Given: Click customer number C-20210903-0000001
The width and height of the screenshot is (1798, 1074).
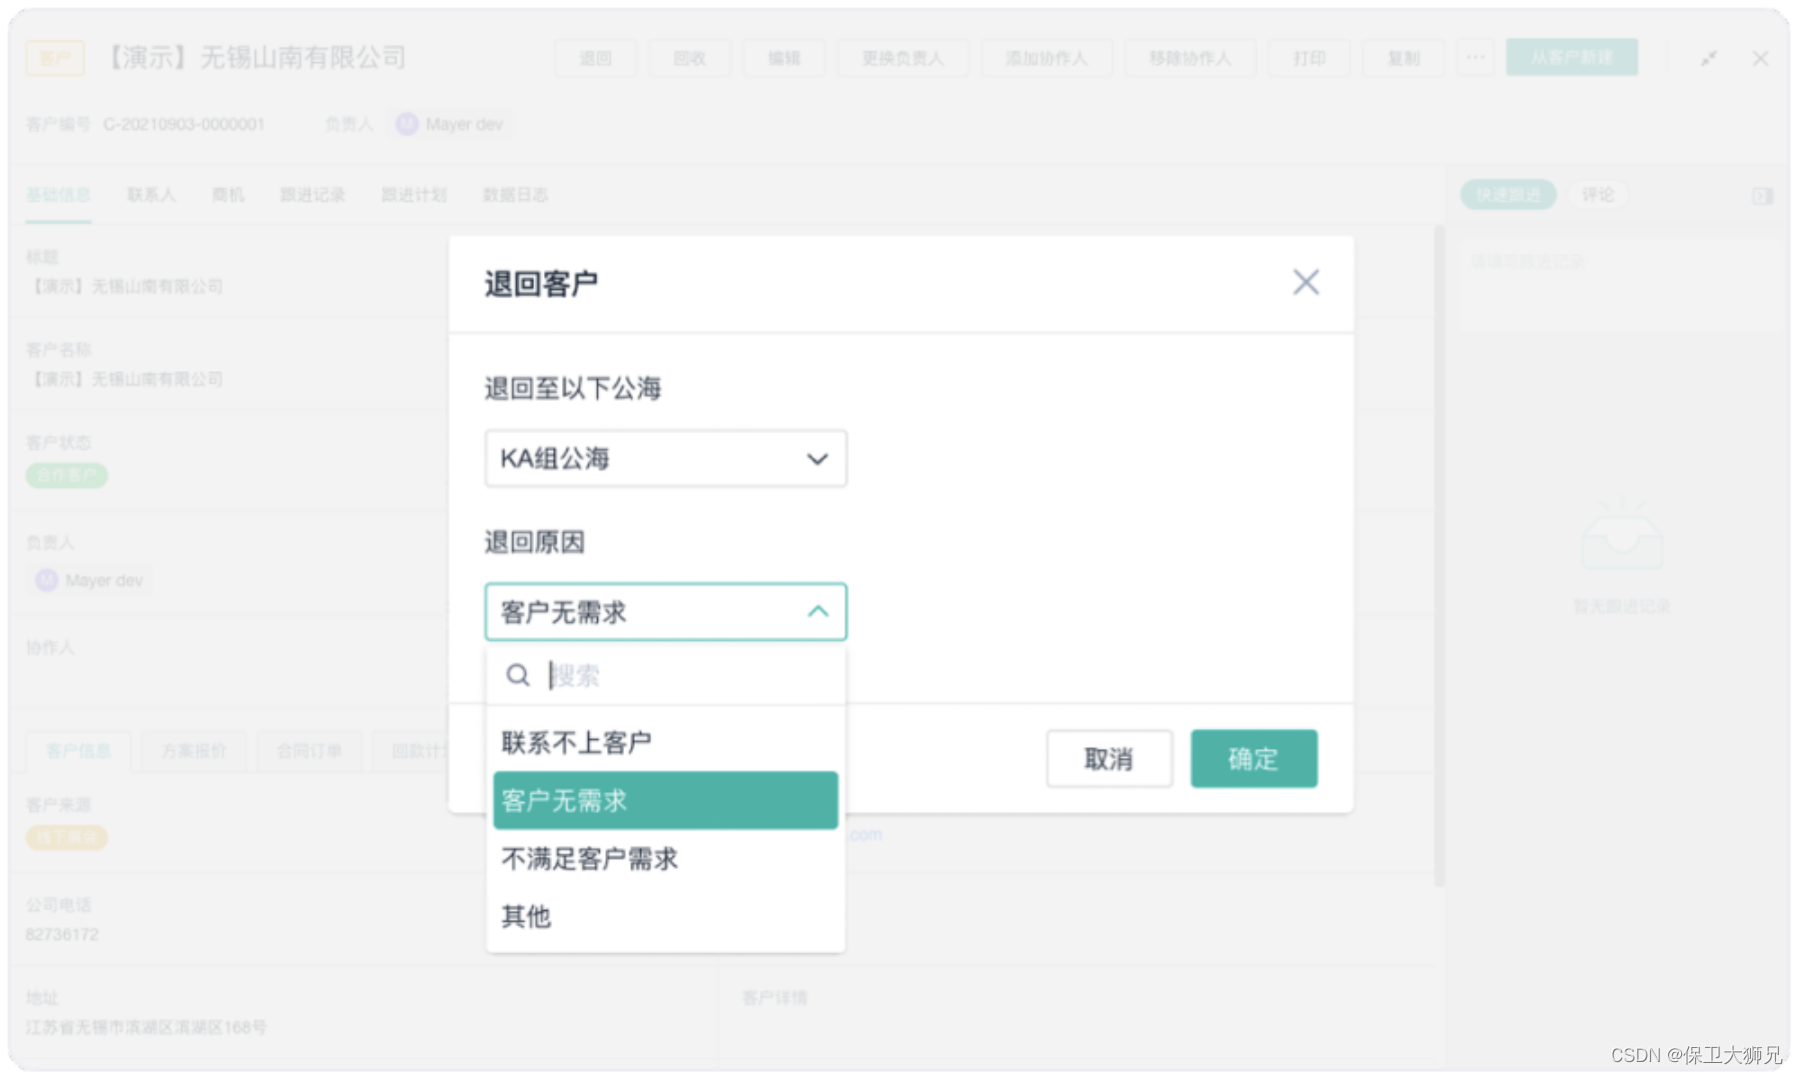Looking at the screenshot, I should [184, 124].
